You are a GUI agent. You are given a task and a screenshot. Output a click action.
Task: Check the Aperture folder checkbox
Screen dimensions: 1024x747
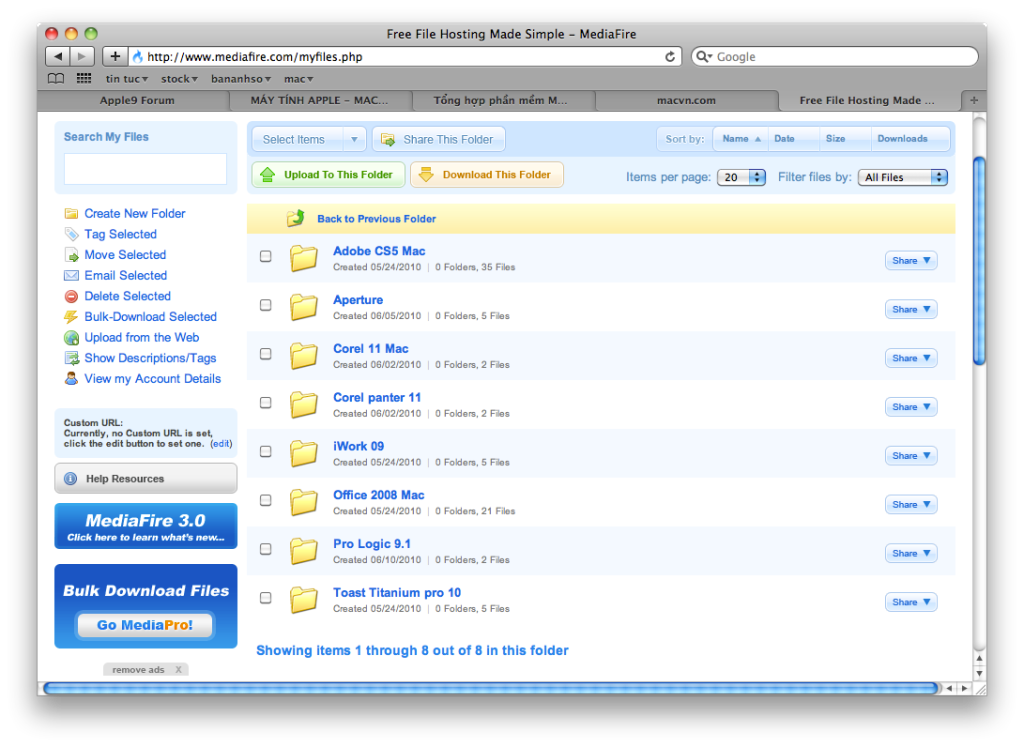tap(266, 305)
